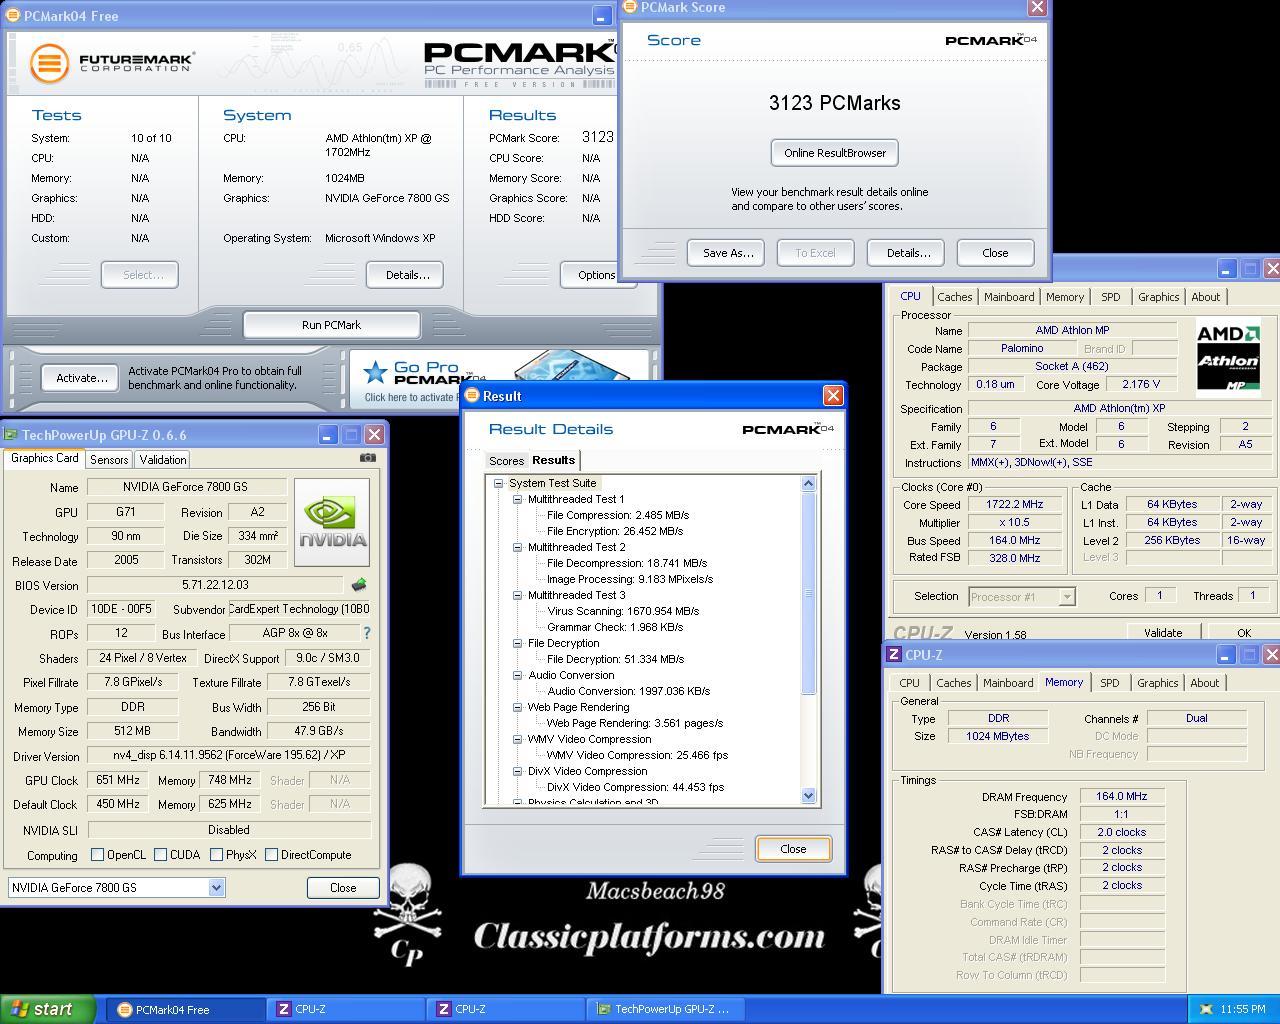
Task: Click the first CPU-Z taskbar item
Action: pos(345,1009)
